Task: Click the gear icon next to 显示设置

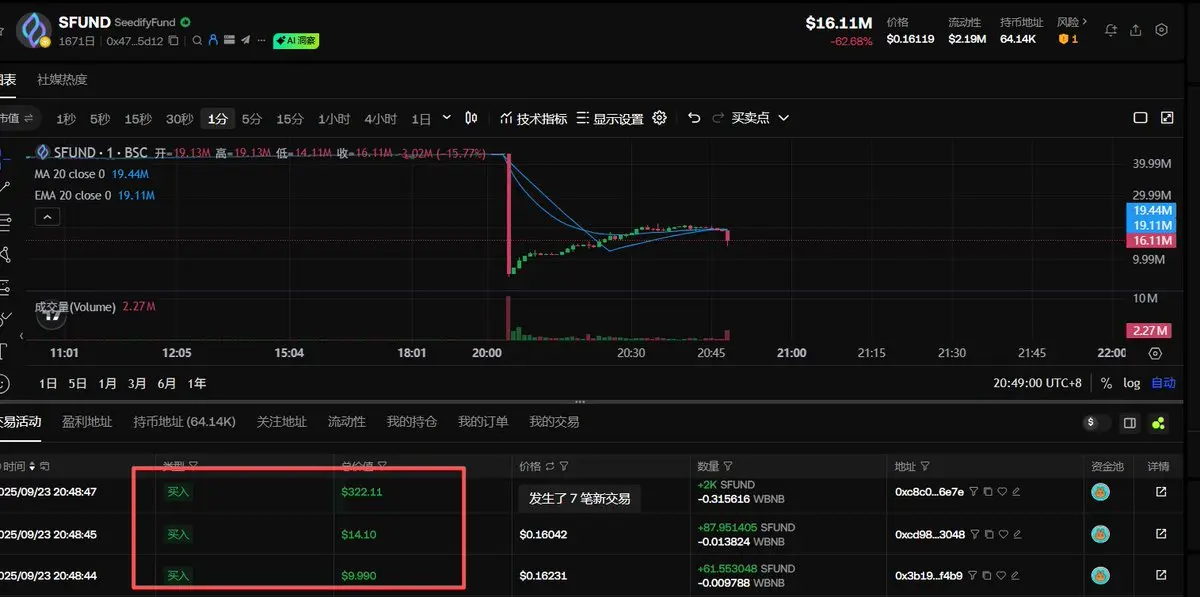Action: (660, 118)
